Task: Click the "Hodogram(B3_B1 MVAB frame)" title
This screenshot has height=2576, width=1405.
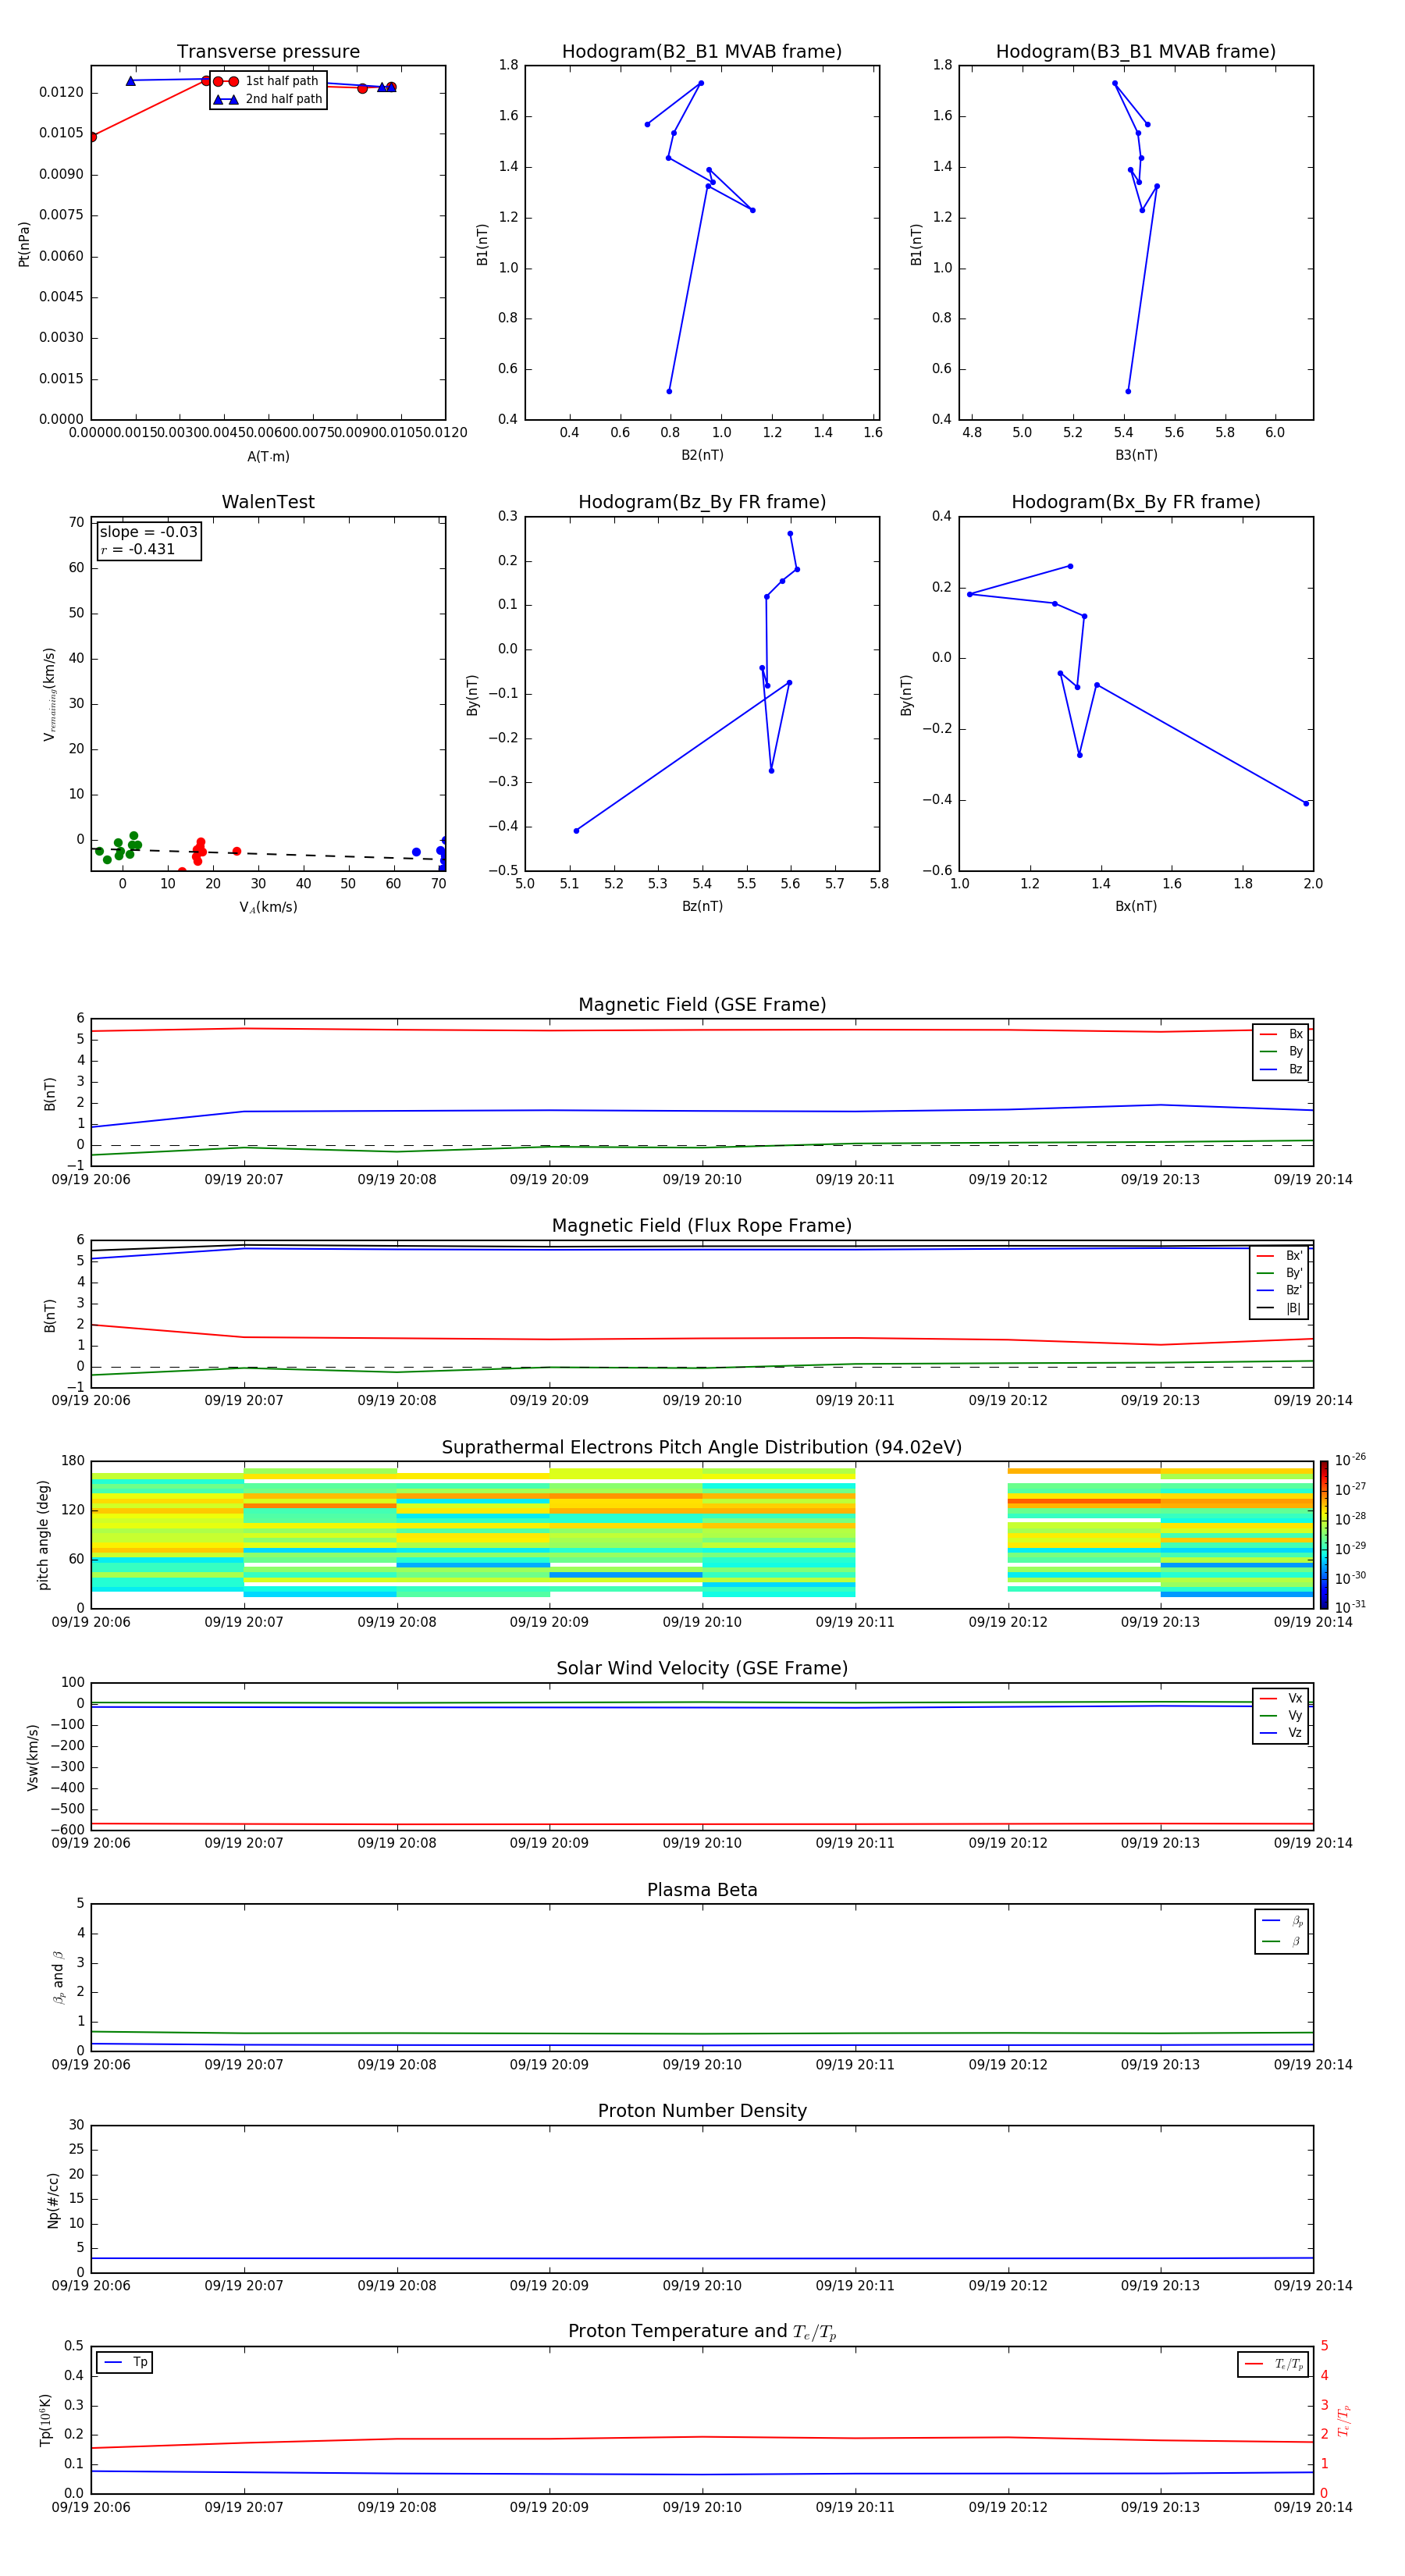Action: click(x=1136, y=52)
